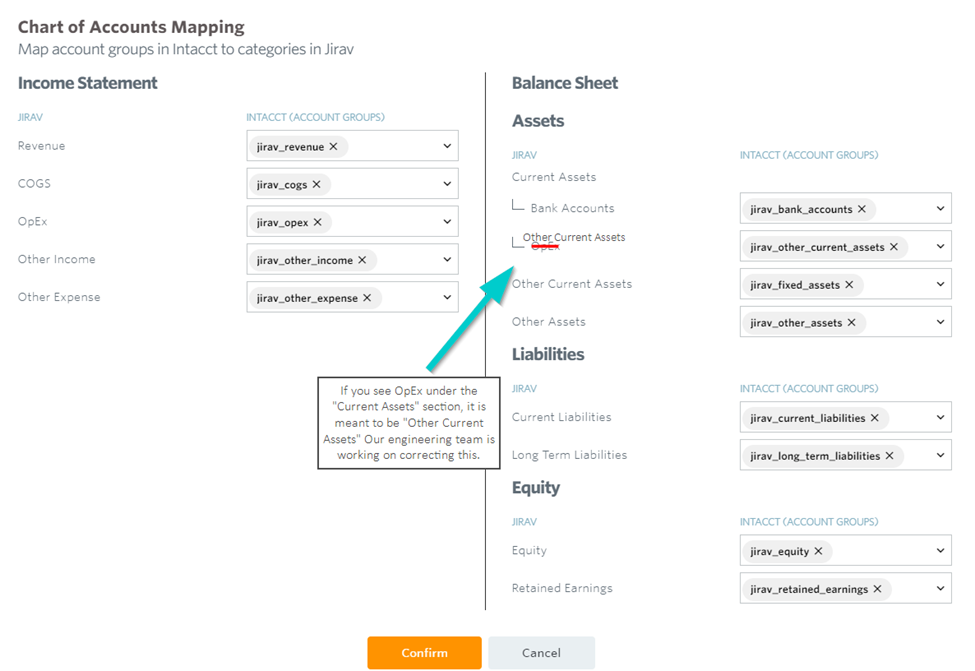
Task: Expand the Retained Earnings dropdown
Action: click(940, 588)
